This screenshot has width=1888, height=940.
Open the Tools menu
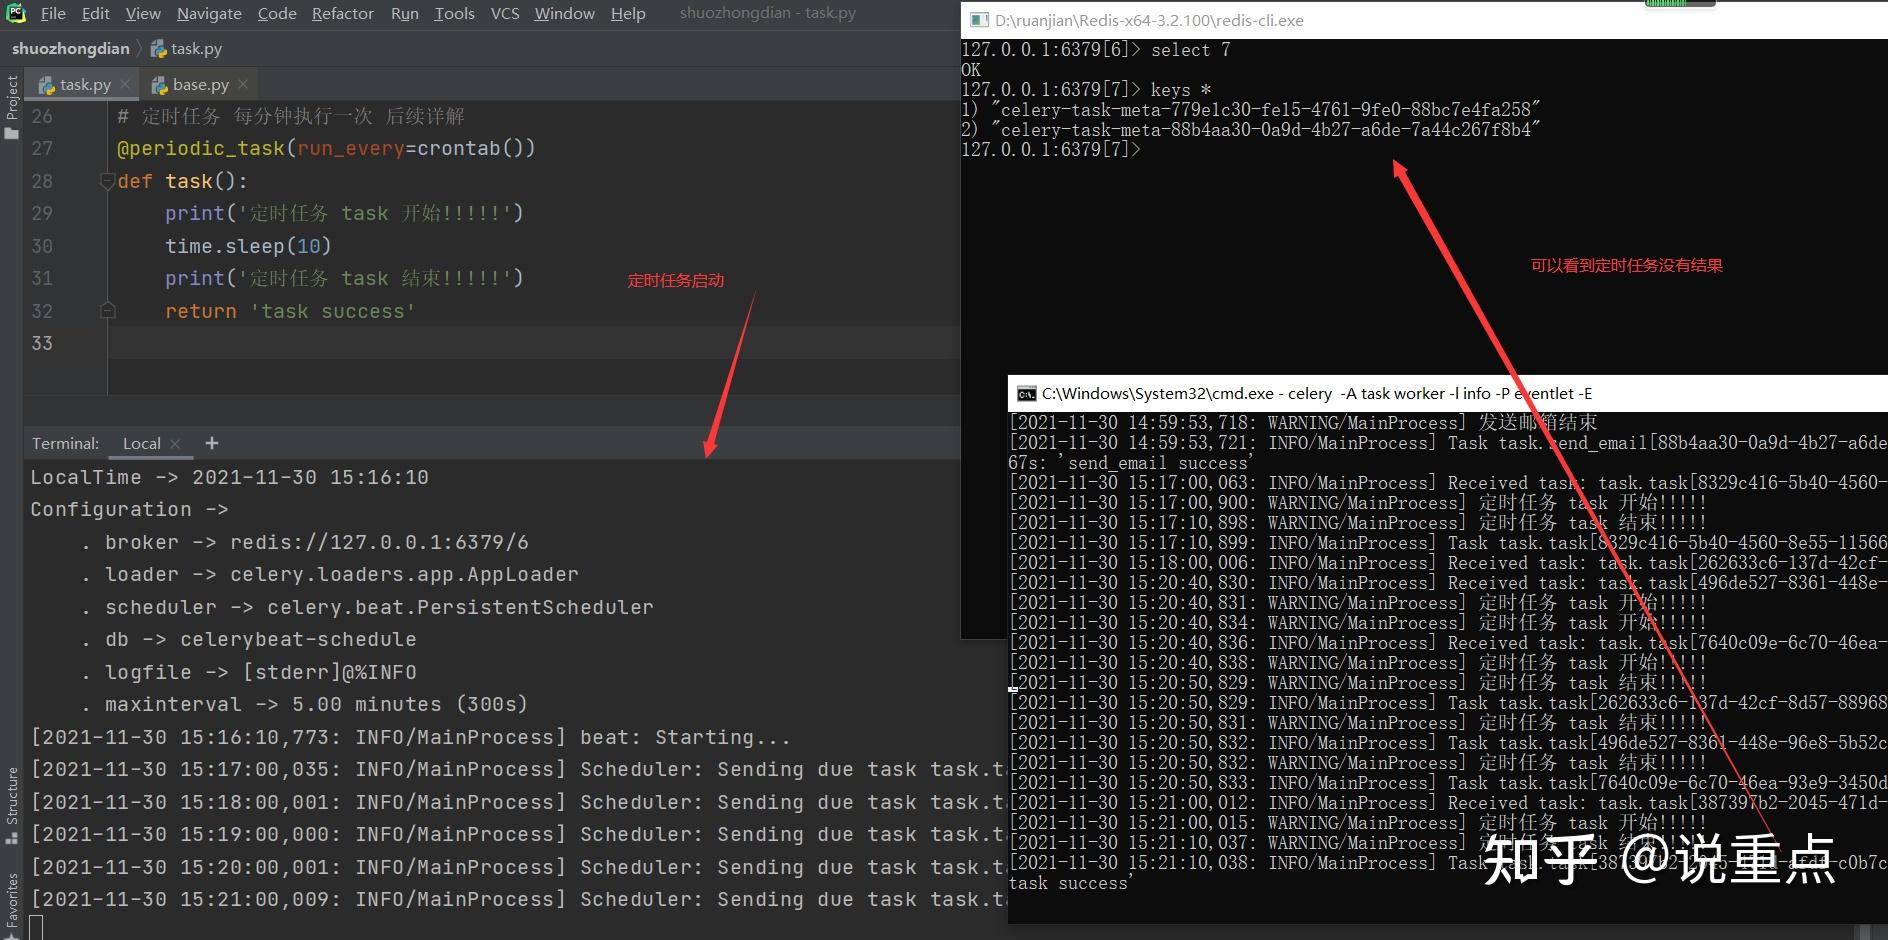coord(454,13)
